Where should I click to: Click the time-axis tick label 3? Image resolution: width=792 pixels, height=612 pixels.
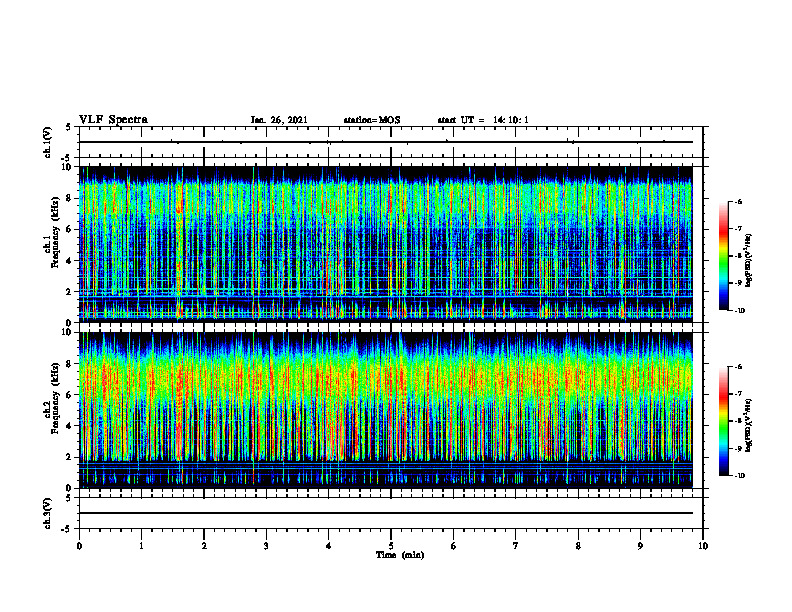coord(266,546)
